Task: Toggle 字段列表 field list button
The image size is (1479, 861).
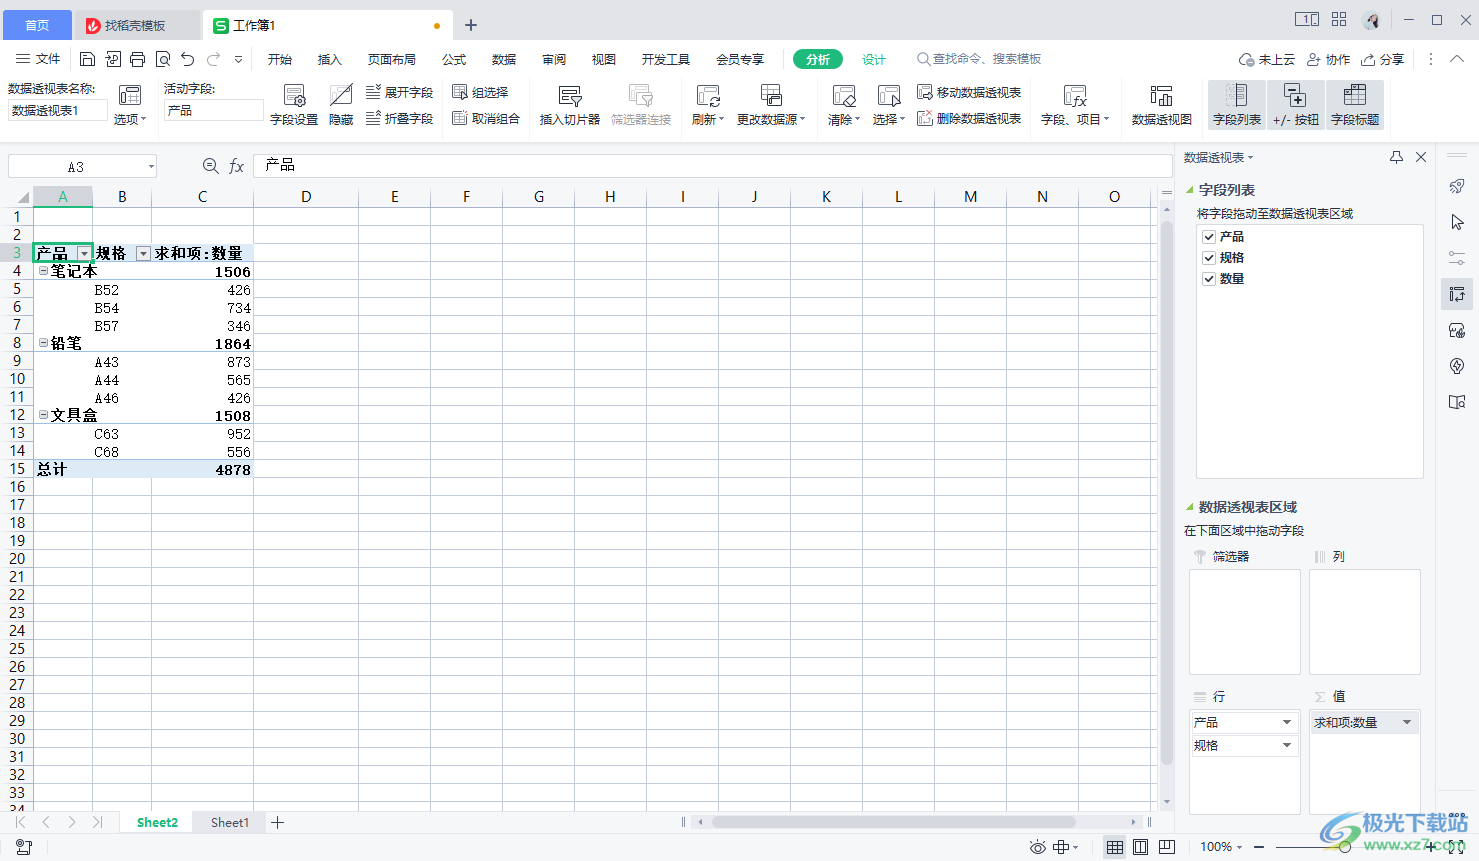Action: 1237,105
